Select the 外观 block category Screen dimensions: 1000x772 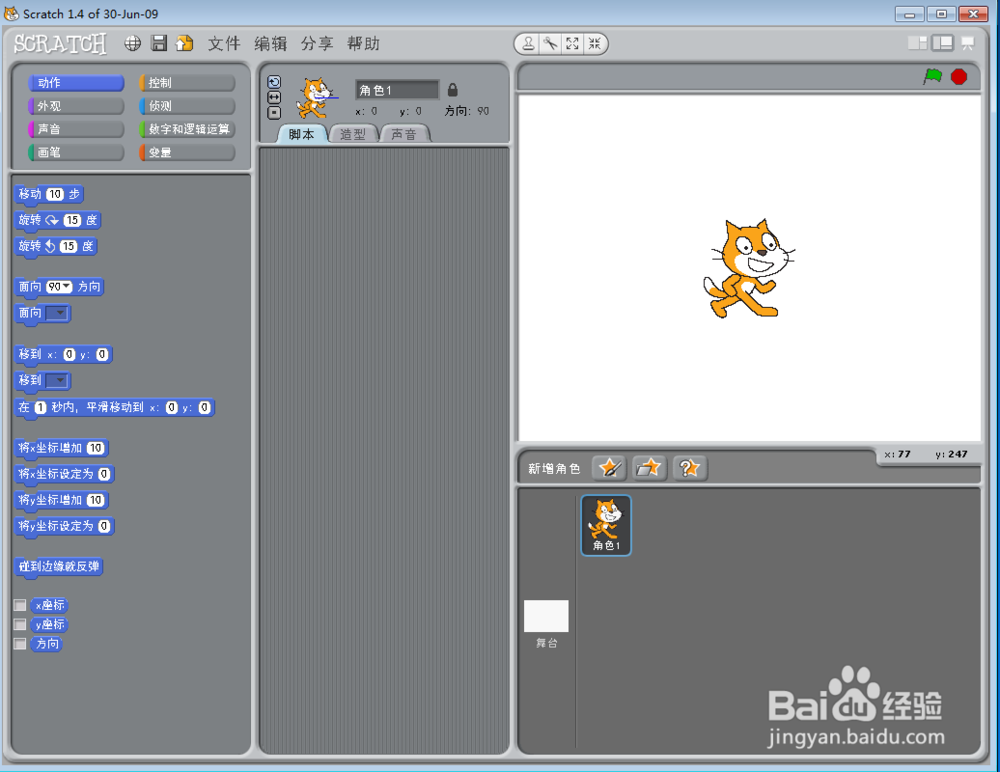point(76,106)
